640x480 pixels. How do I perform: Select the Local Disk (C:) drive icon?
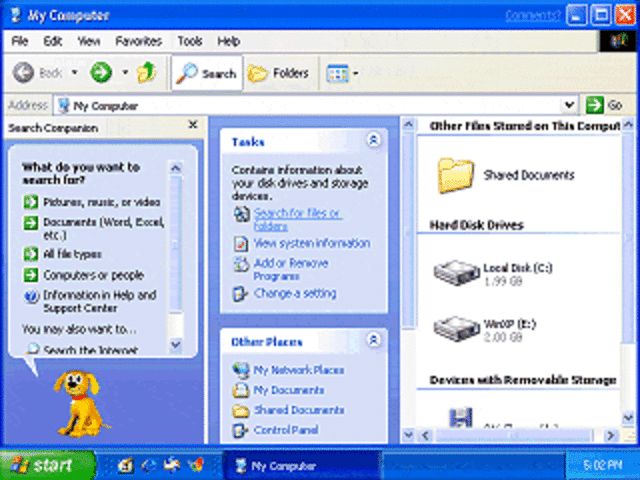pyautogui.click(x=456, y=273)
